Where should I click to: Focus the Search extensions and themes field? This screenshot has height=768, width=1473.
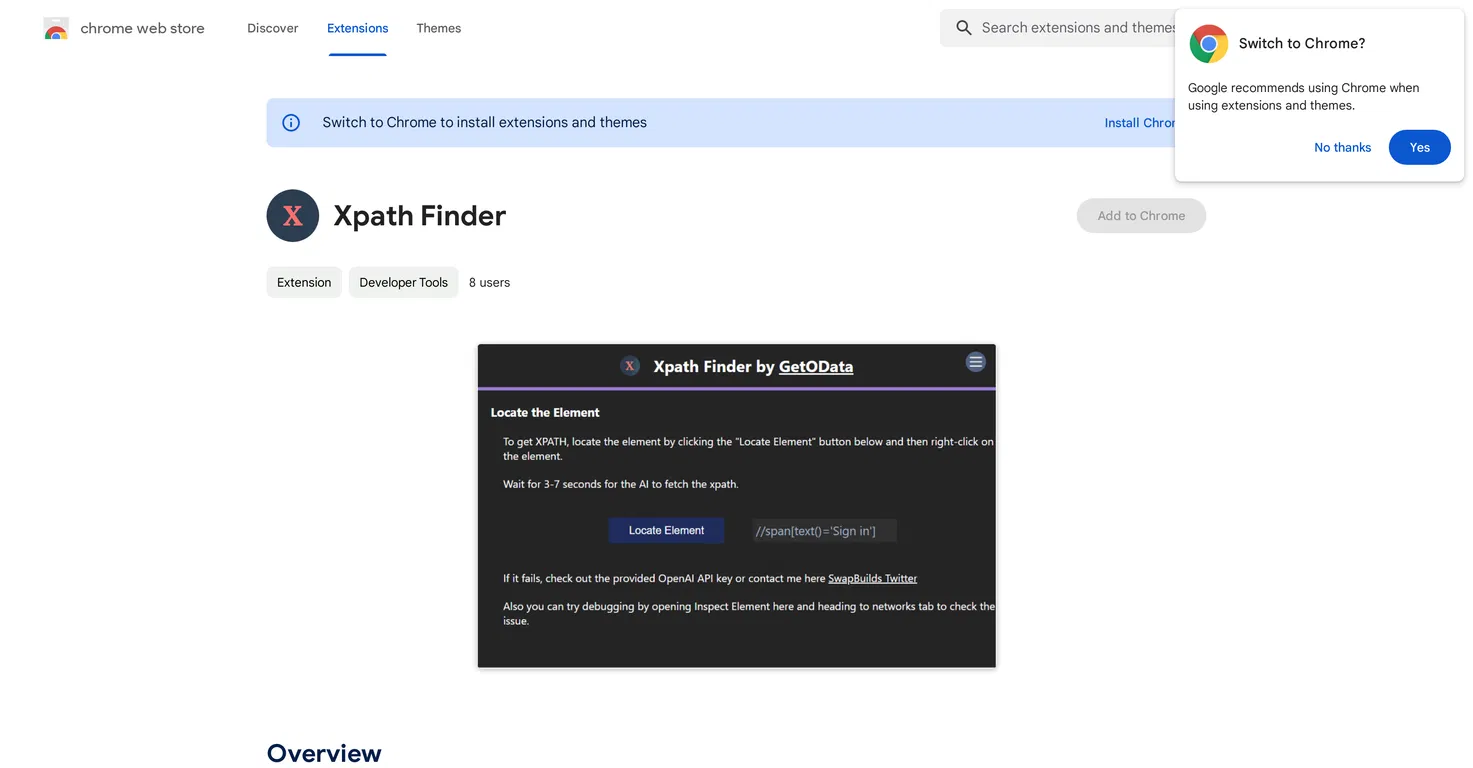[x=1060, y=28]
